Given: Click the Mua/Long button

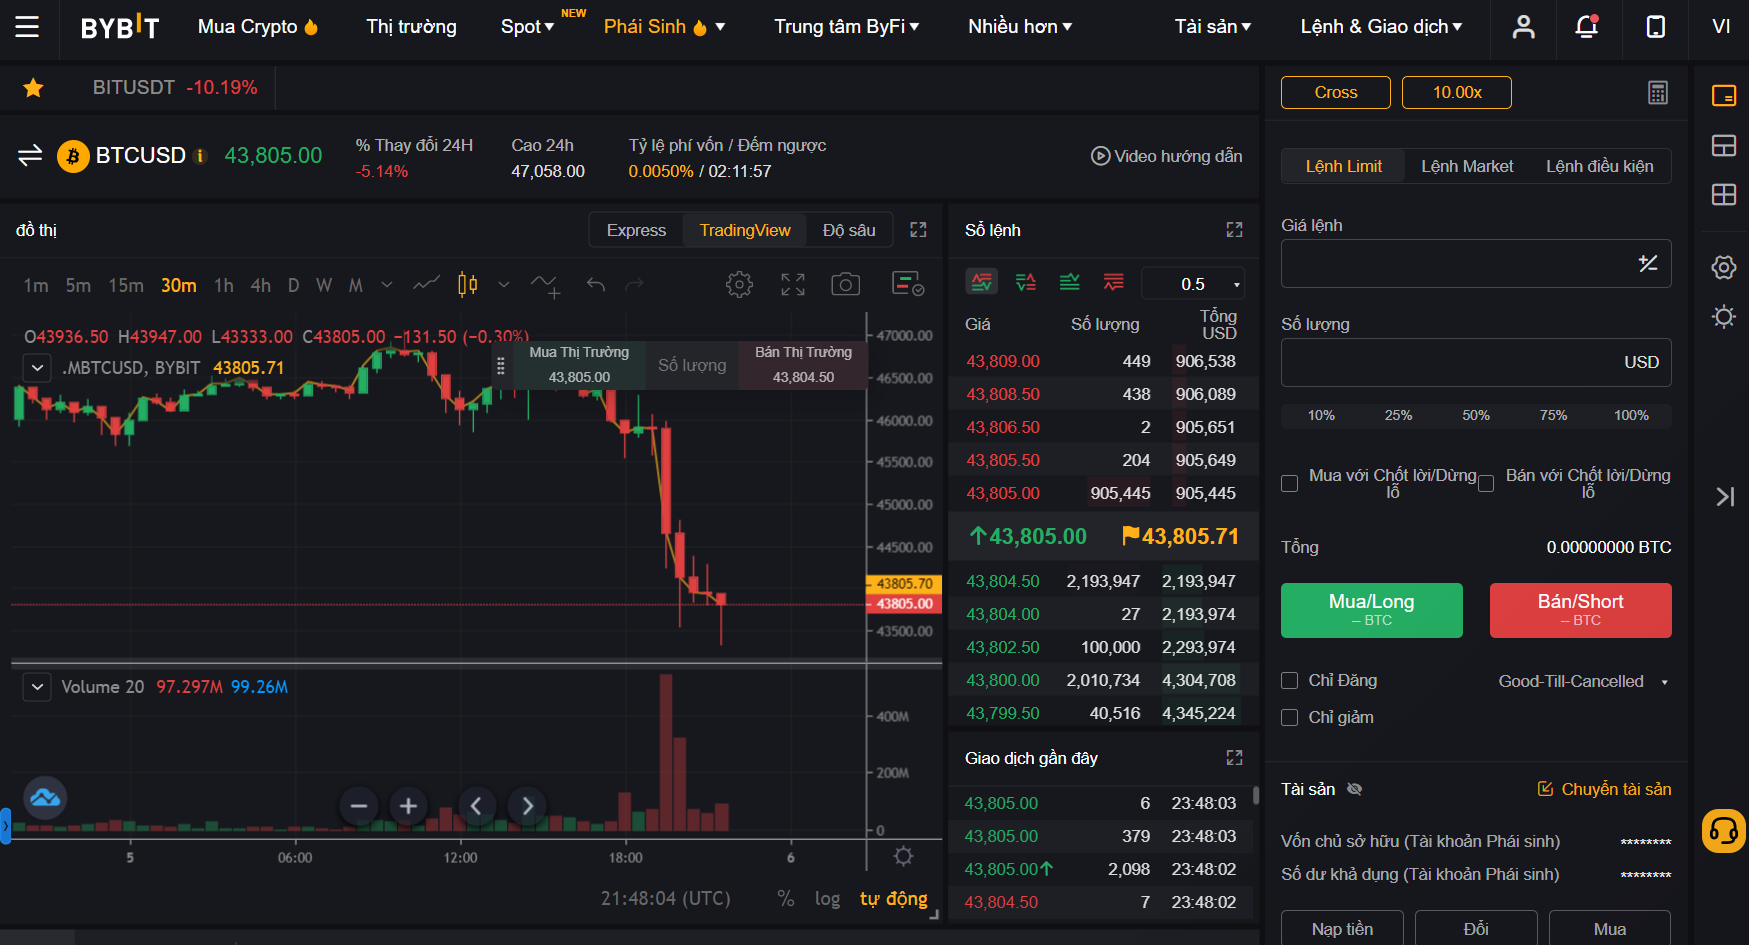Looking at the screenshot, I should point(1371,610).
